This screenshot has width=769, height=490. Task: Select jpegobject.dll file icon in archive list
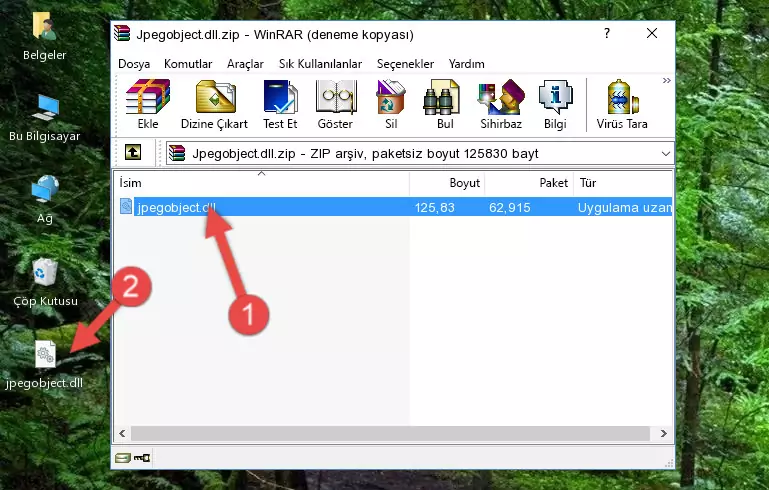(x=126, y=206)
